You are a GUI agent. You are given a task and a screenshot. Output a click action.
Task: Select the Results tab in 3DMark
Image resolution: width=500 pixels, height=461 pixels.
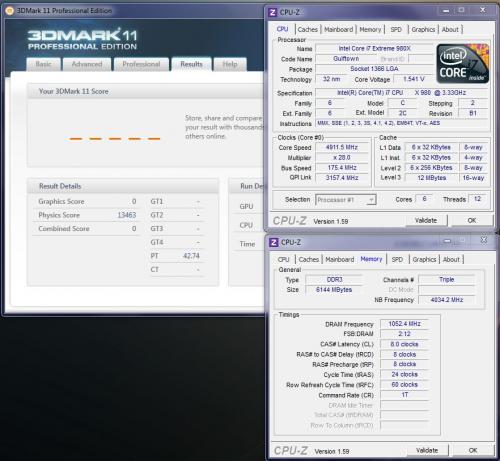[x=191, y=64]
